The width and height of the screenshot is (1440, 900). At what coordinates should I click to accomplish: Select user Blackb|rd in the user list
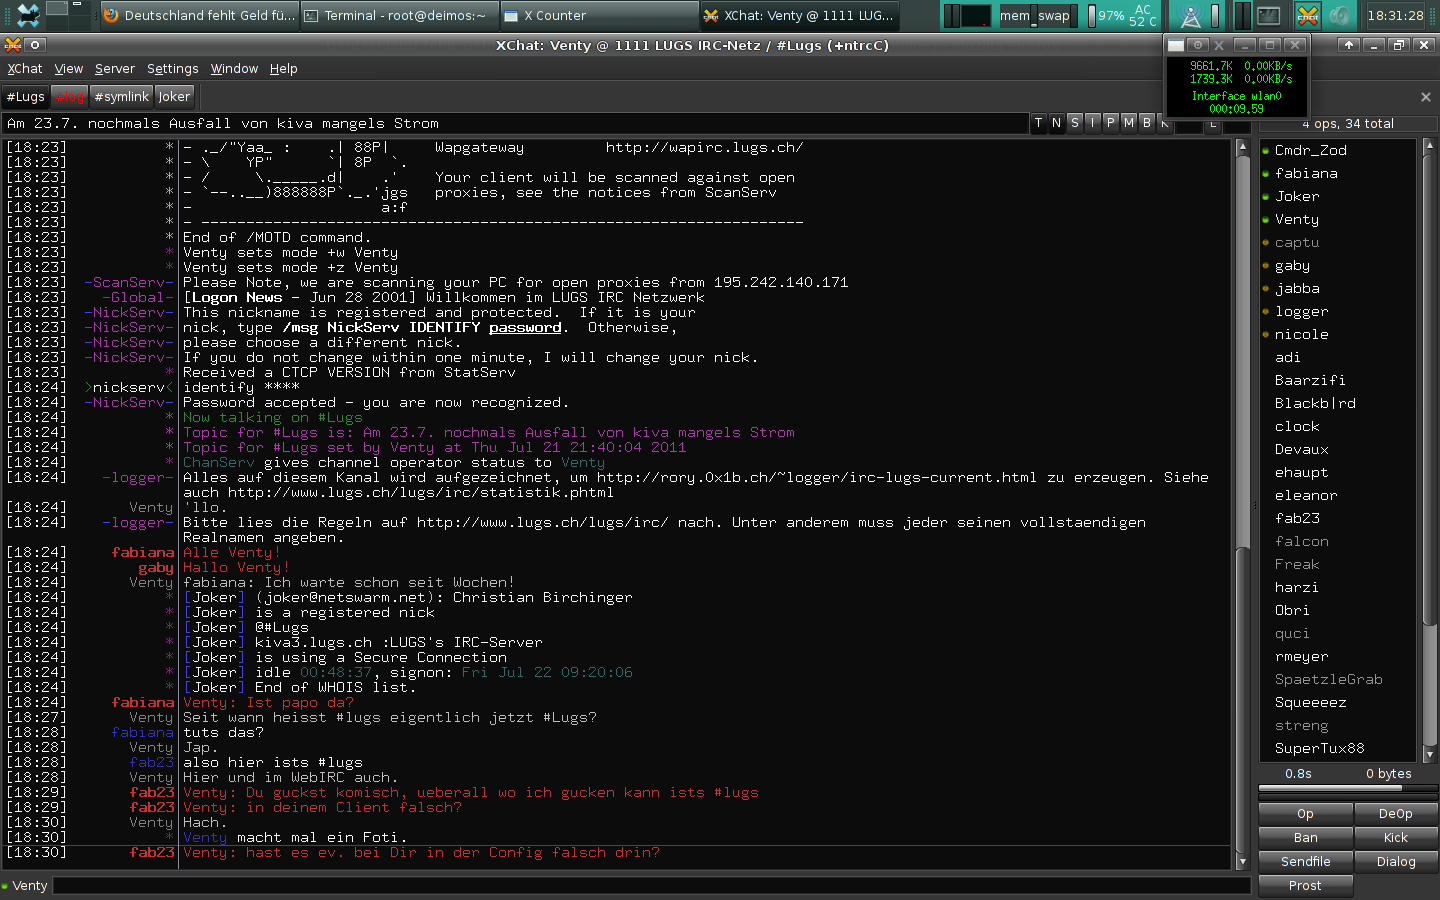(1337, 403)
